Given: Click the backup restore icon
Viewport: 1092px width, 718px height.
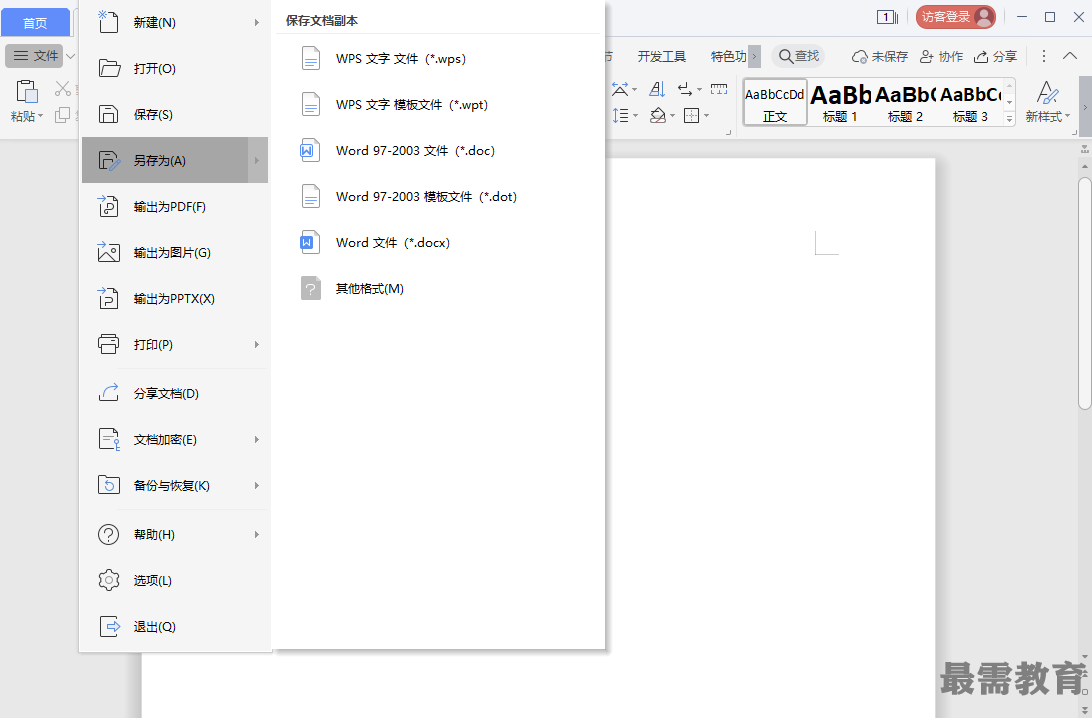Looking at the screenshot, I should click(x=109, y=485).
